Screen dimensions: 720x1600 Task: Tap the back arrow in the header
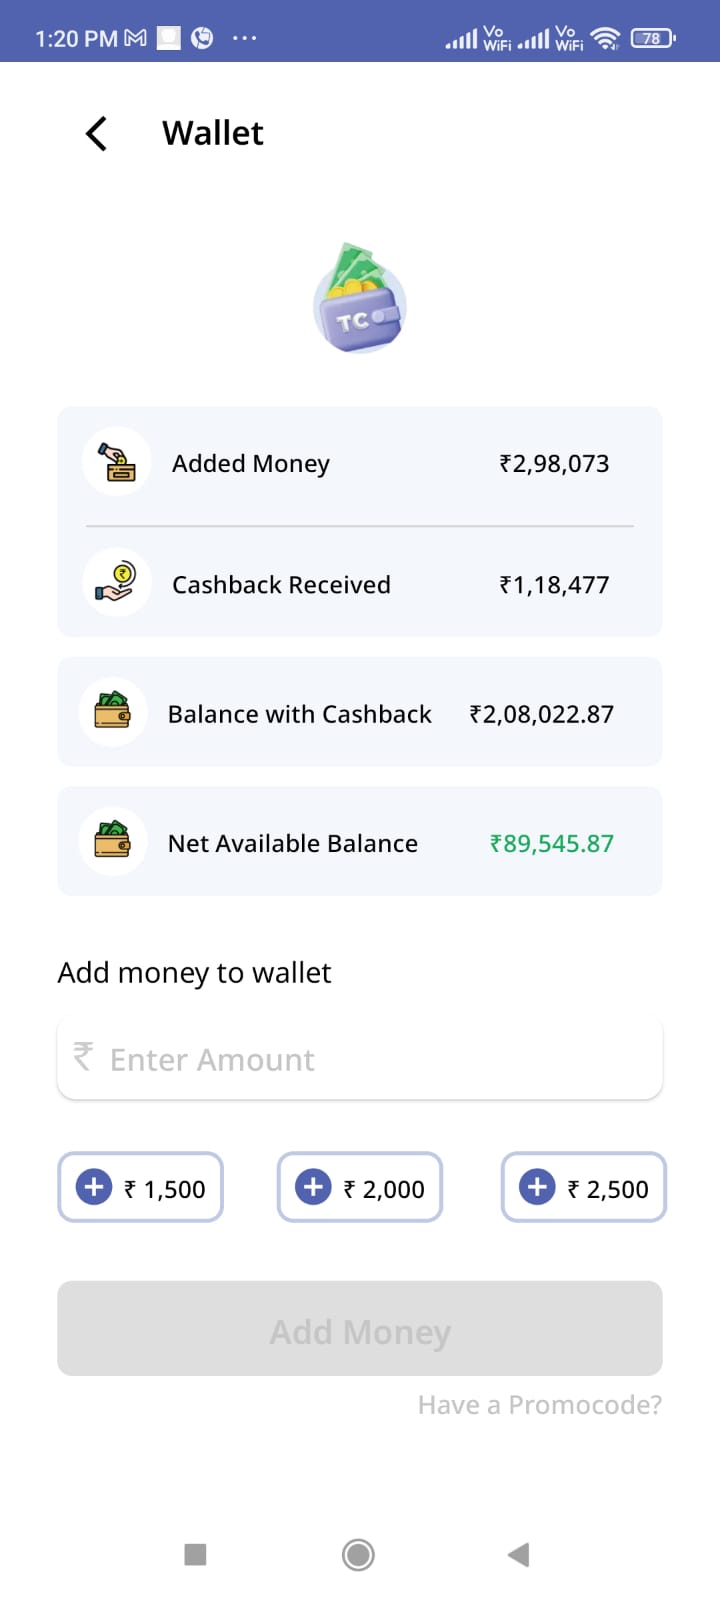97,133
